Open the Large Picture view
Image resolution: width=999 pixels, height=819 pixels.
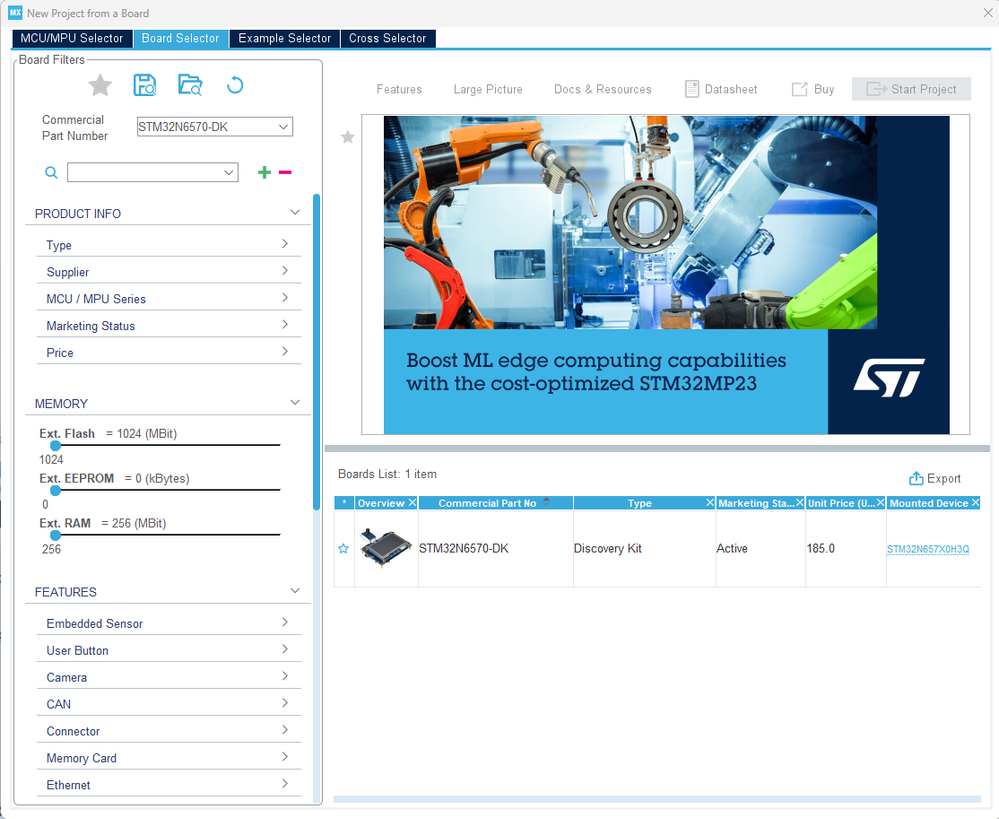pos(488,89)
